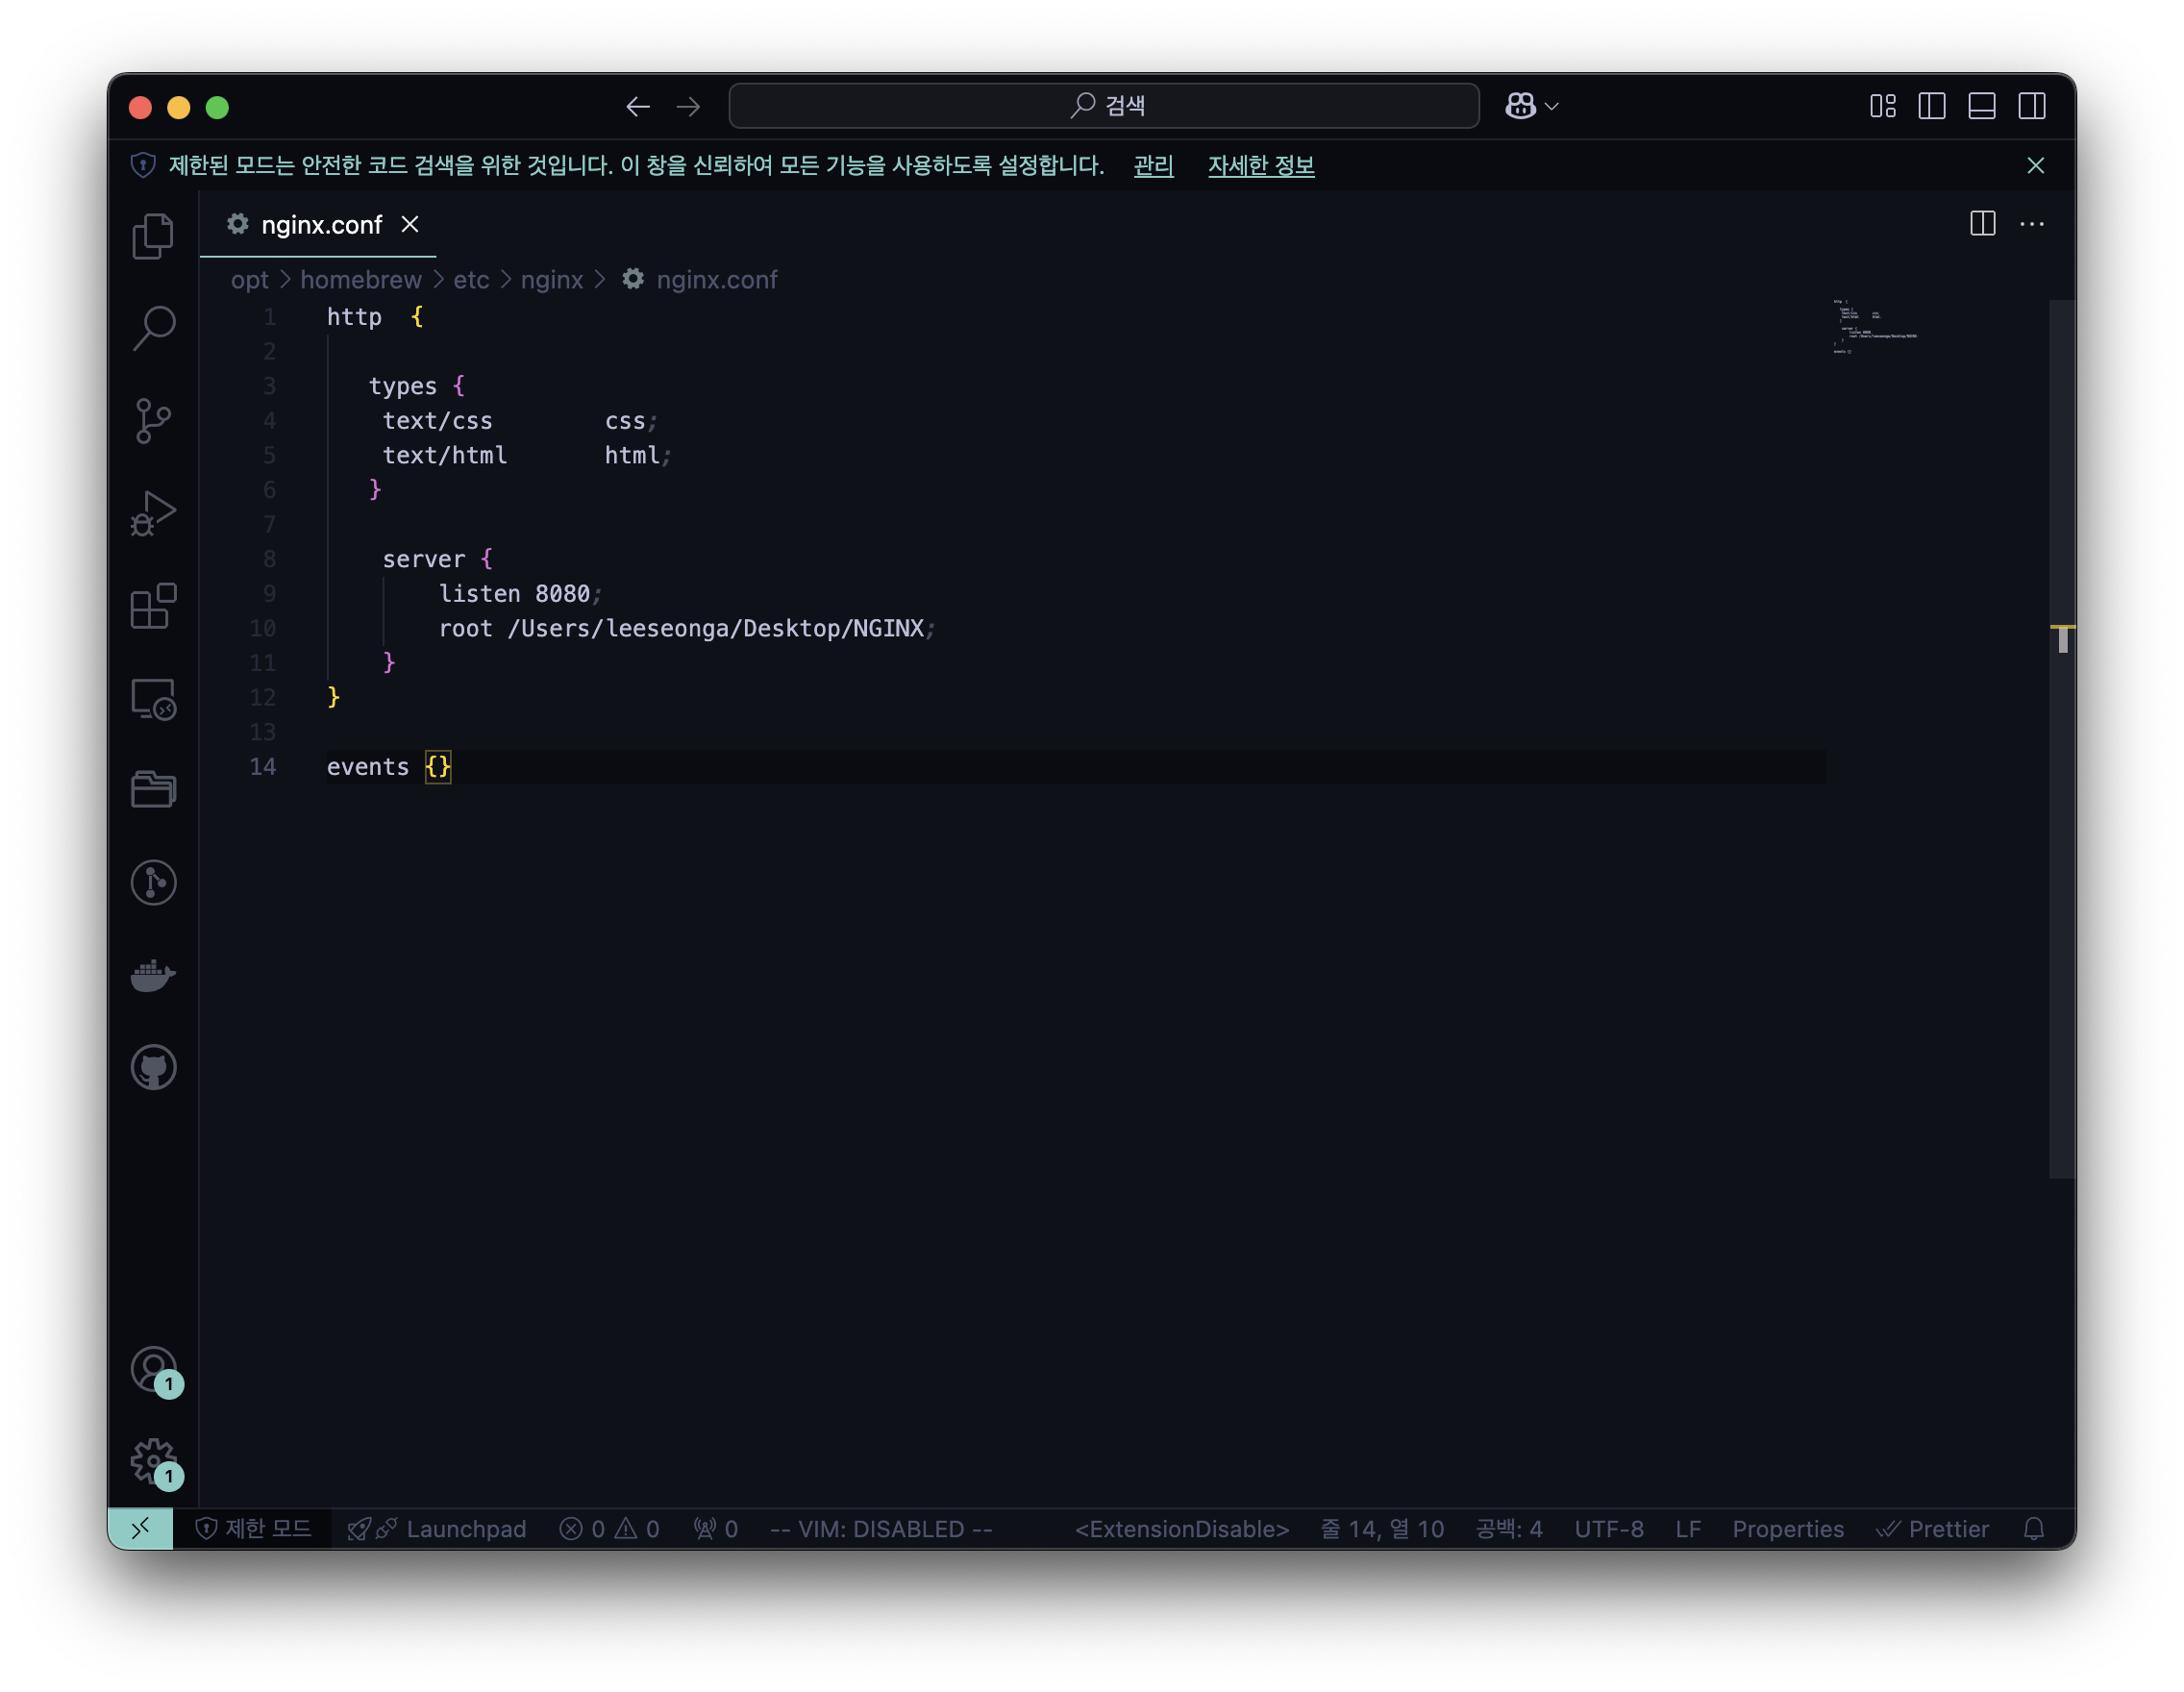This screenshot has width=2184, height=1692.
Task: Open Properties language mode selector
Action: point(1787,1528)
